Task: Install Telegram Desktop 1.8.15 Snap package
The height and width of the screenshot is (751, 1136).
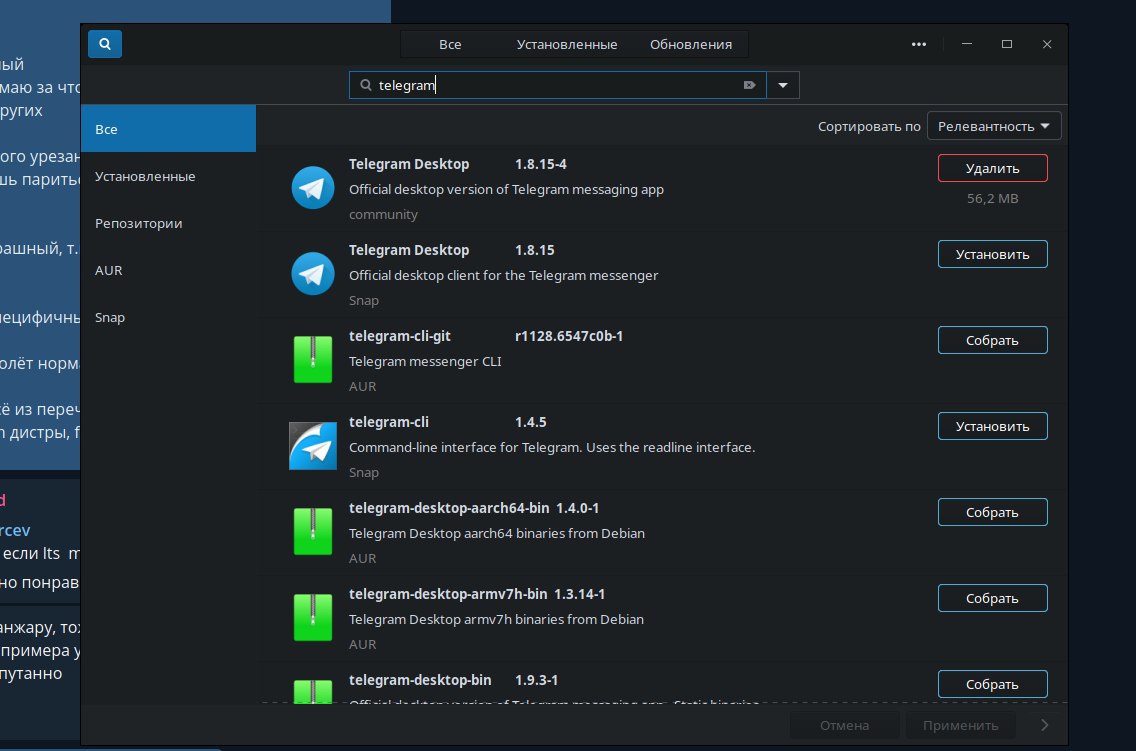Action: [993, 254]
